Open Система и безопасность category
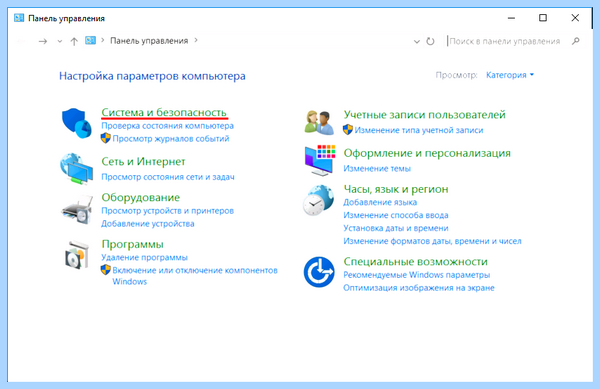 (164, 112)
